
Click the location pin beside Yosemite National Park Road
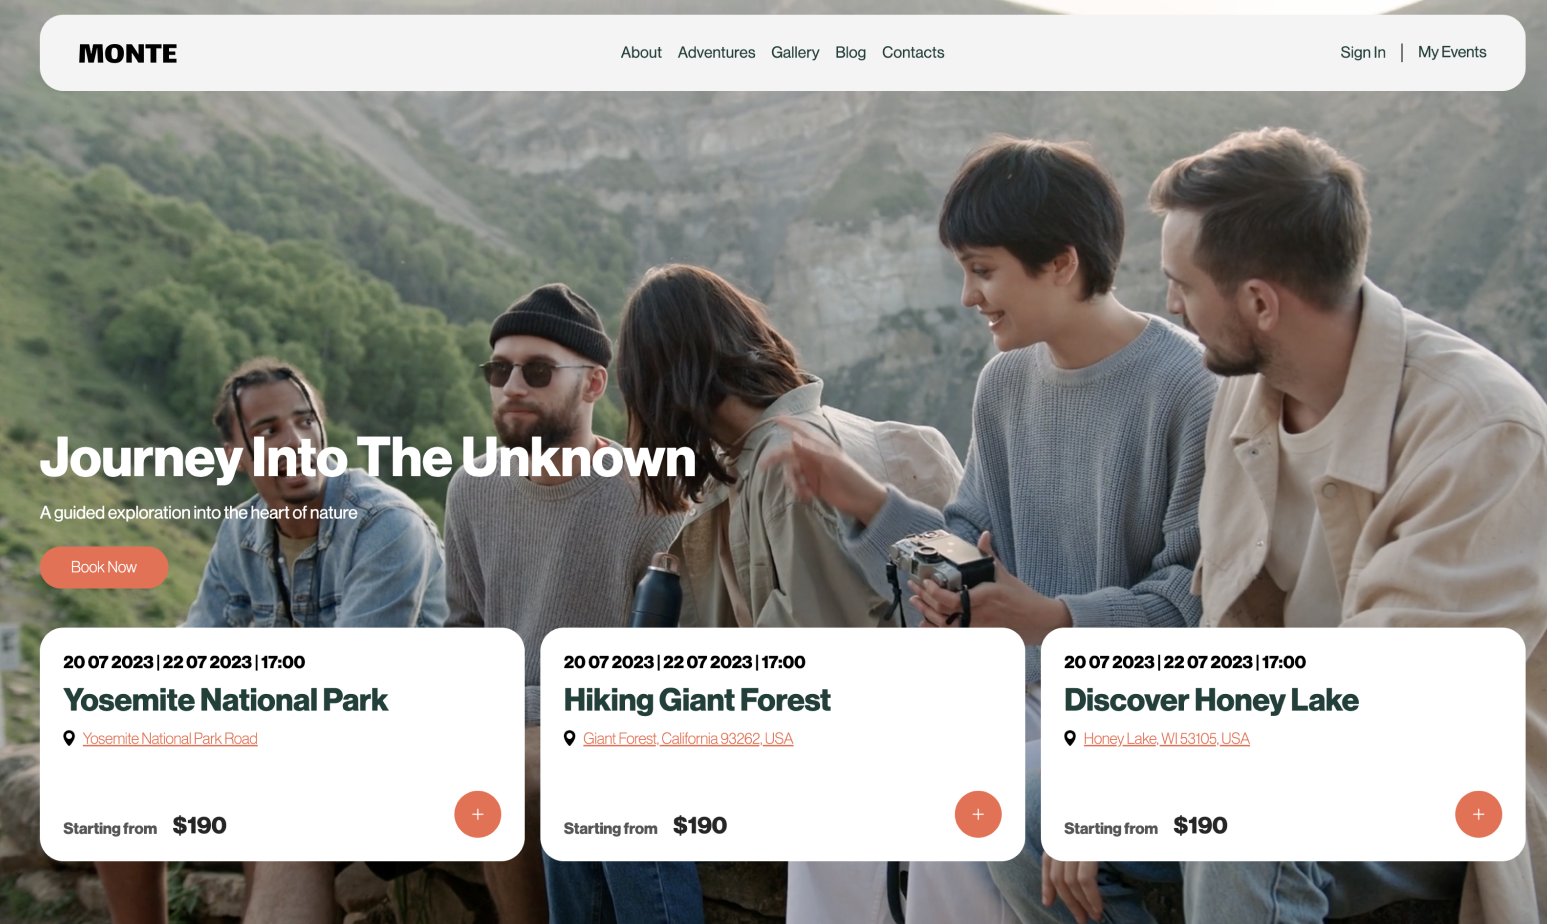69,738
